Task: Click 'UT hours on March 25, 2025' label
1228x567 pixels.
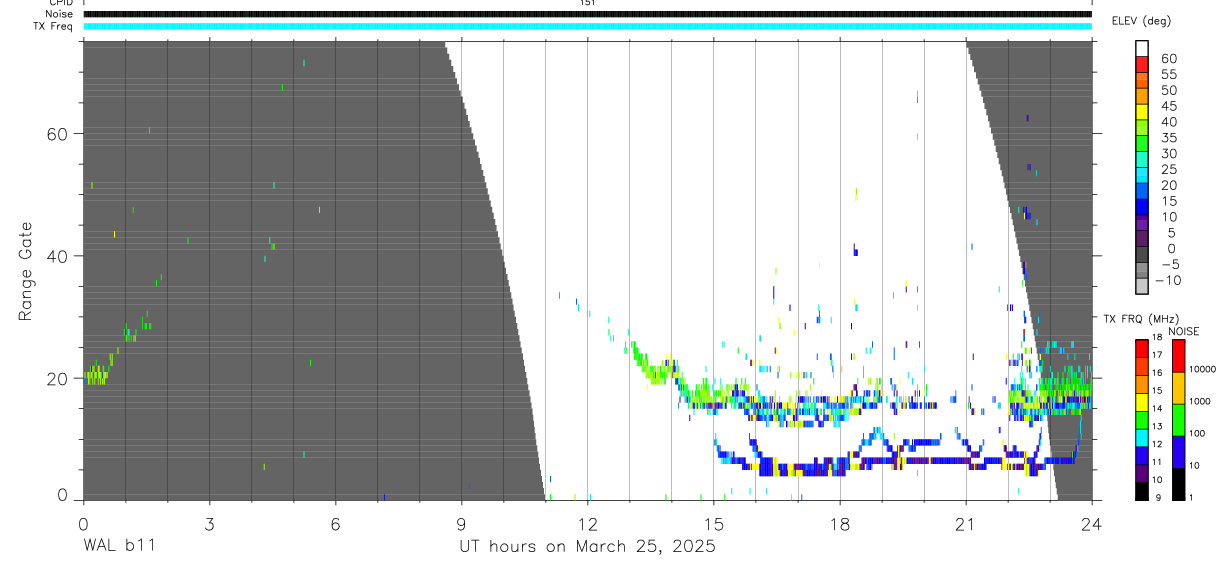Action: click(587, 547)
